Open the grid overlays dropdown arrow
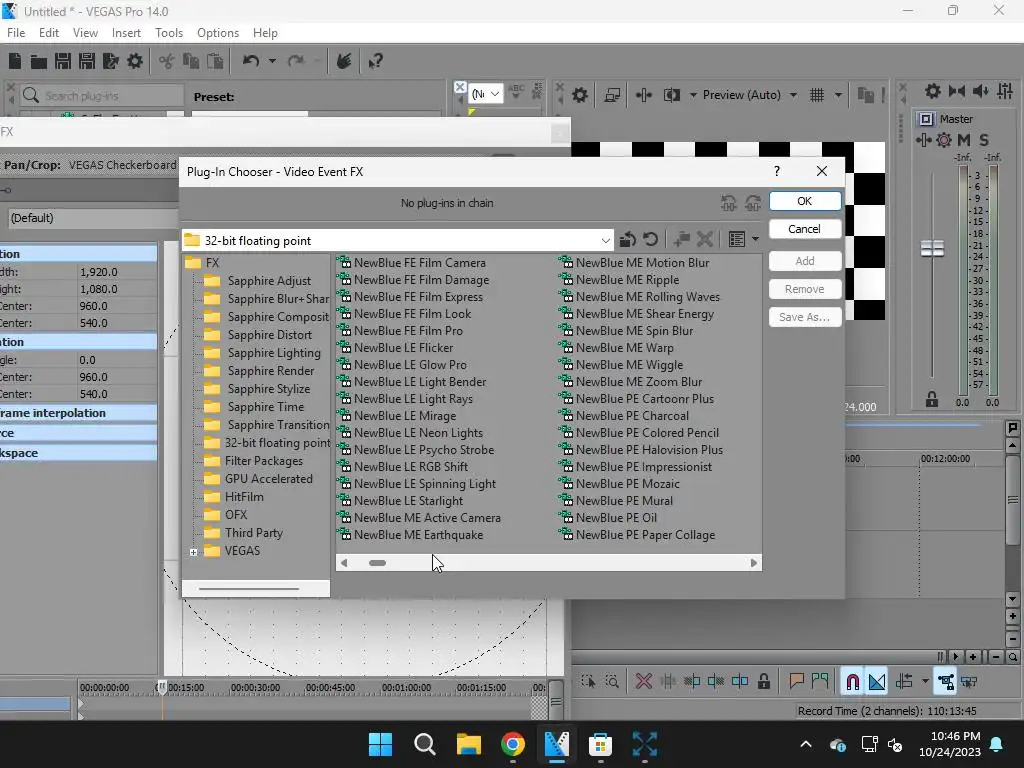This screenshot has width=1024, height=768. click(x=838, y=95)
